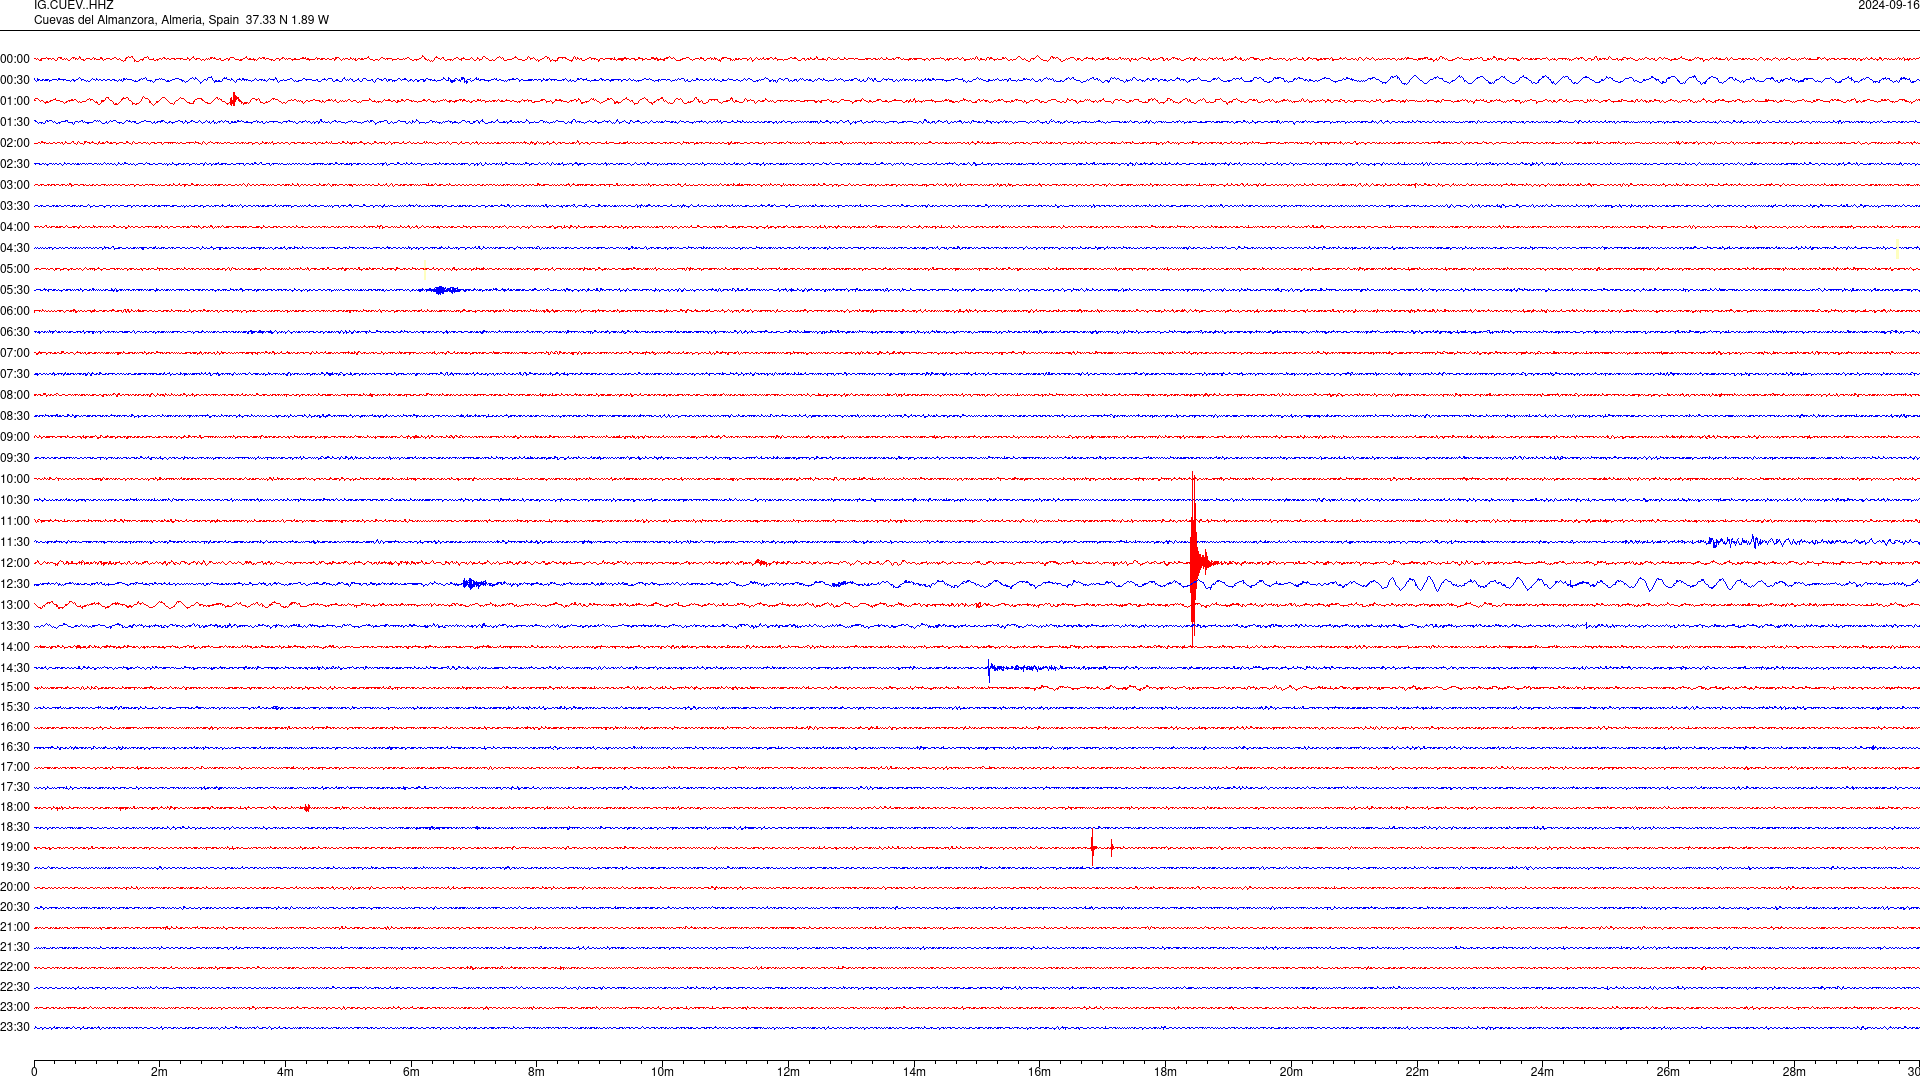Select the 09:00 trace time label
Viewport: 1920px width, 1080px height.
[x=15, y=437]
